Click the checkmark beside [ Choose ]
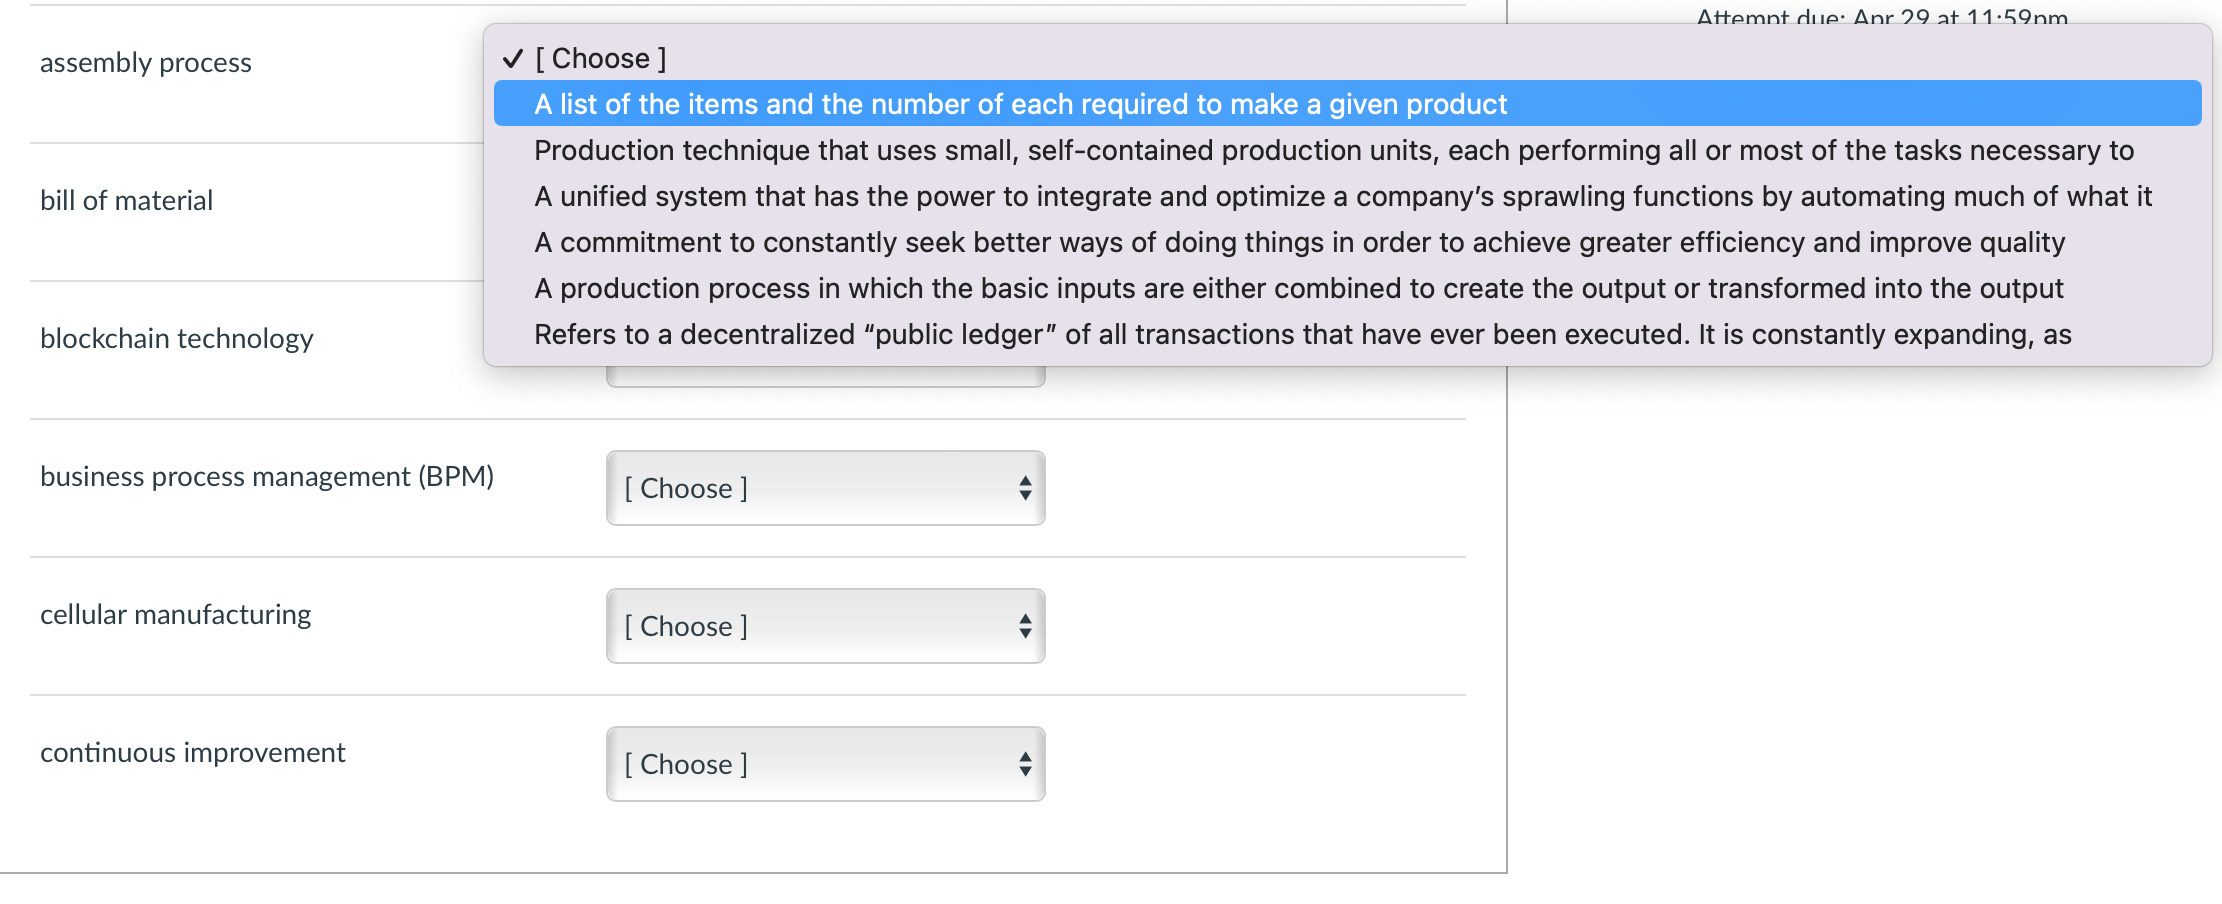Viewport: 2222px width, 904px height. click(513, 58)
